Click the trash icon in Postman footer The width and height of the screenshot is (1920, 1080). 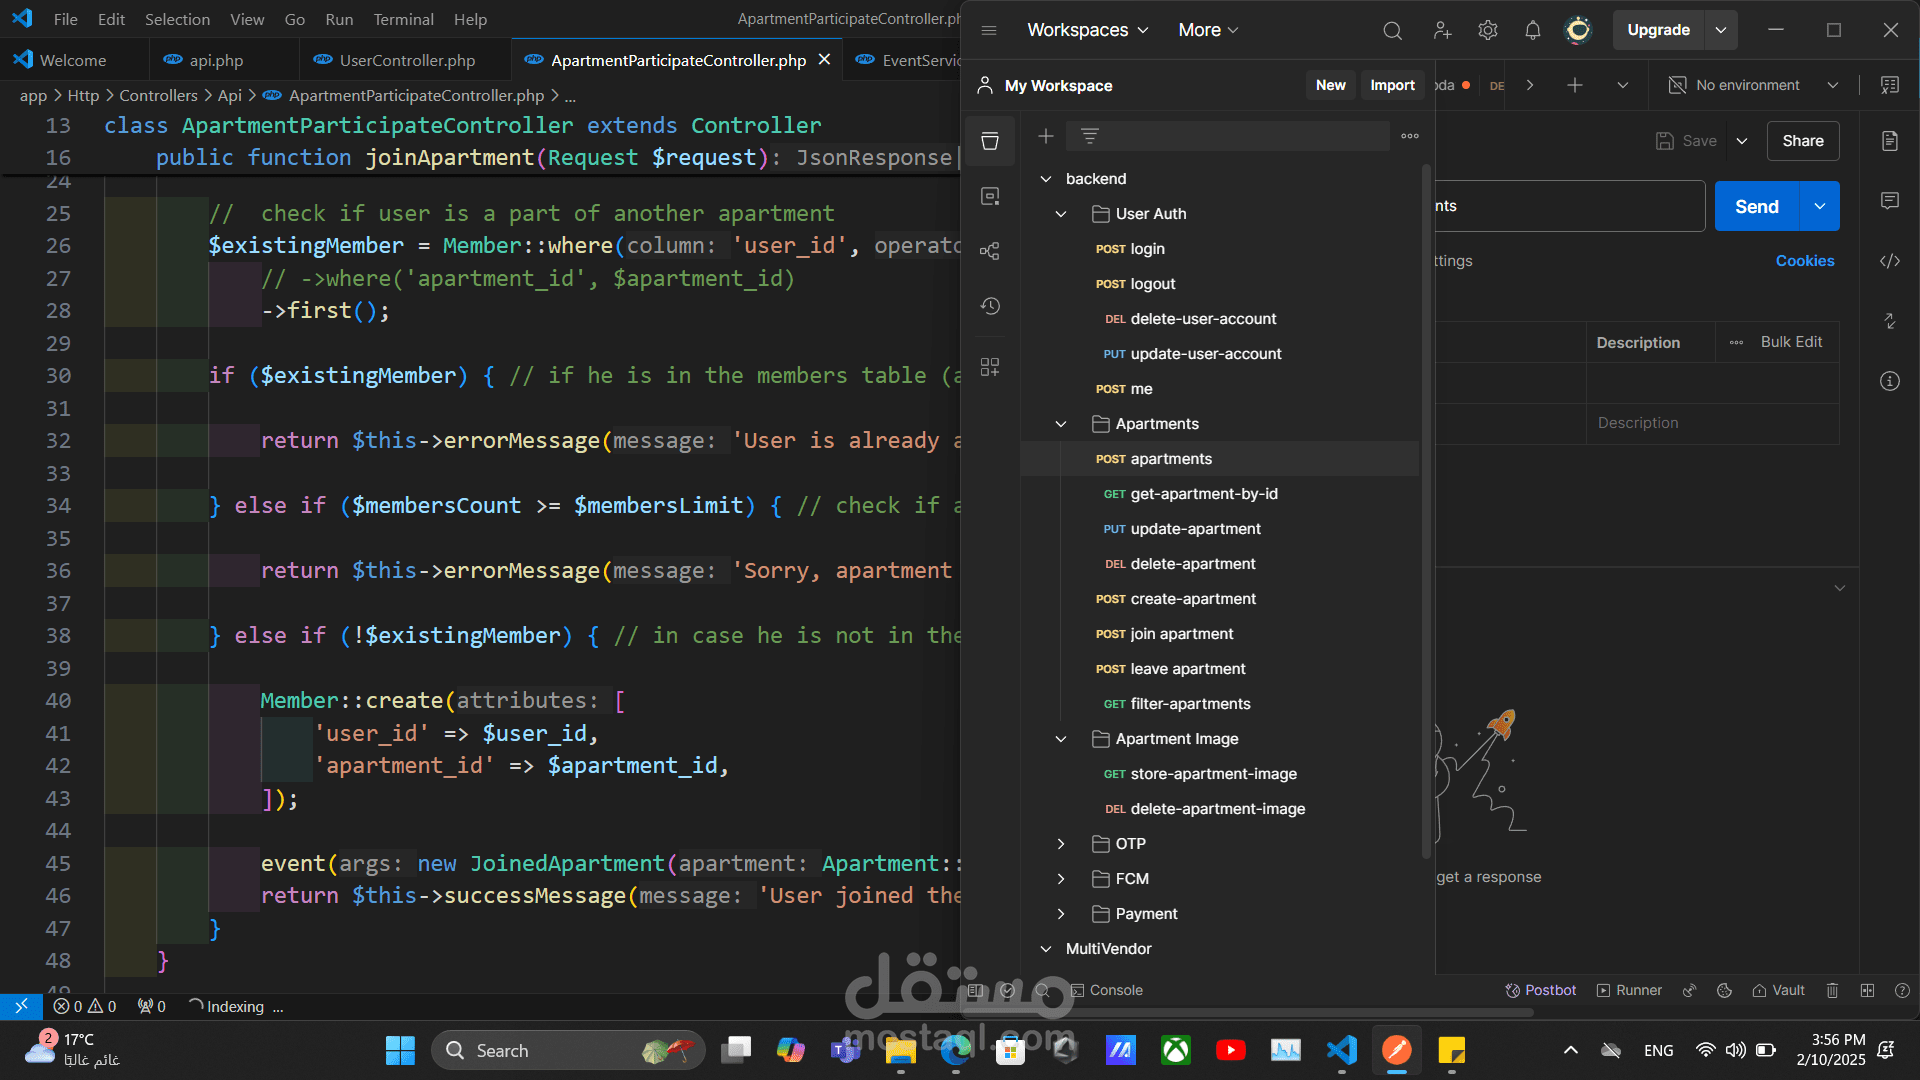coord(1832,990)
